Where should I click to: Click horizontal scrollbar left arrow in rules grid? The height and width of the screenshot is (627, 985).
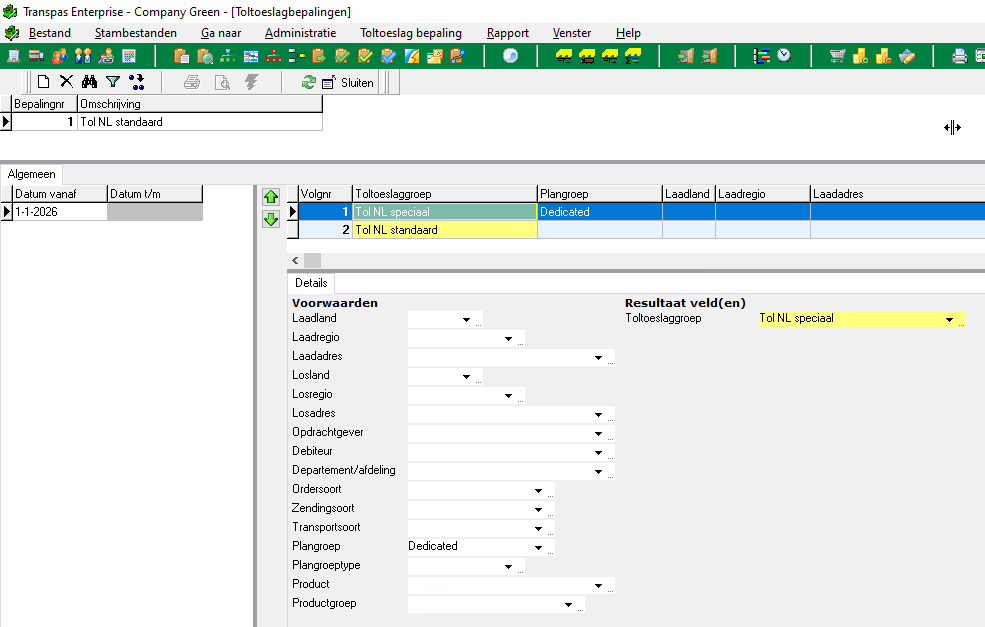click(295, 260)
